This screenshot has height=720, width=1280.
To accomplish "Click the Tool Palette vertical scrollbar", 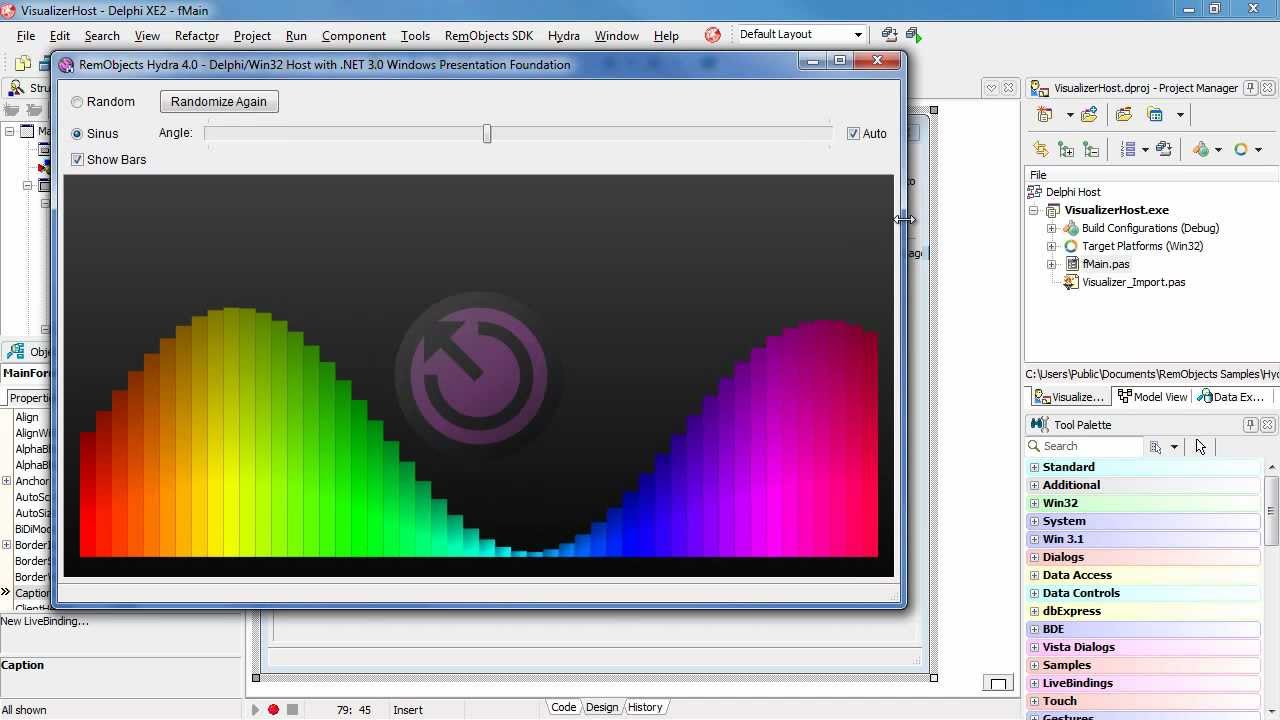I will [1272, 510].
